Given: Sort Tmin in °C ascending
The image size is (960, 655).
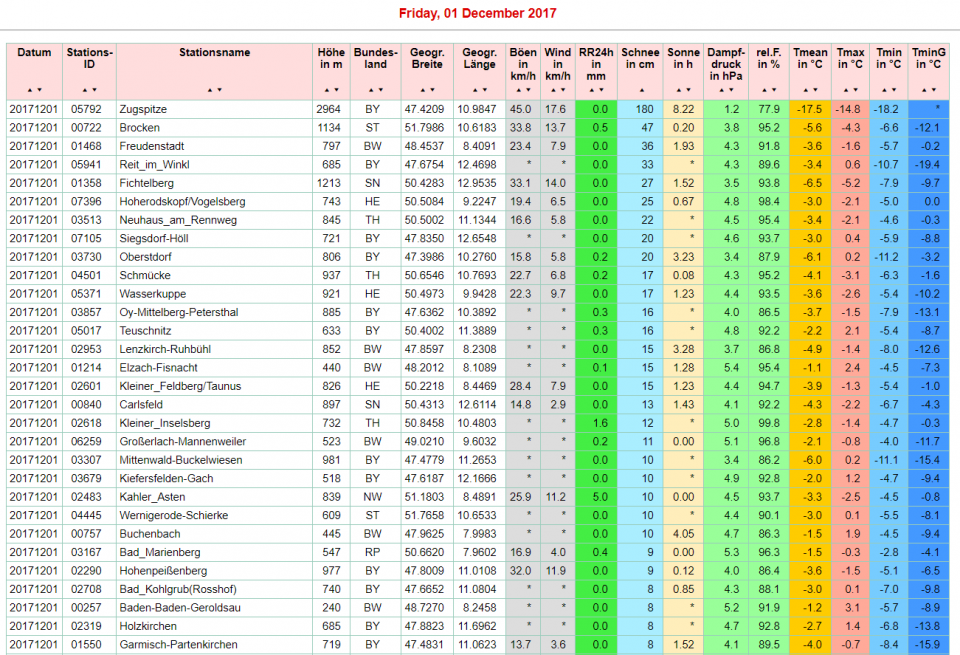Looking at the screenshot, I should tap(883, 90).
